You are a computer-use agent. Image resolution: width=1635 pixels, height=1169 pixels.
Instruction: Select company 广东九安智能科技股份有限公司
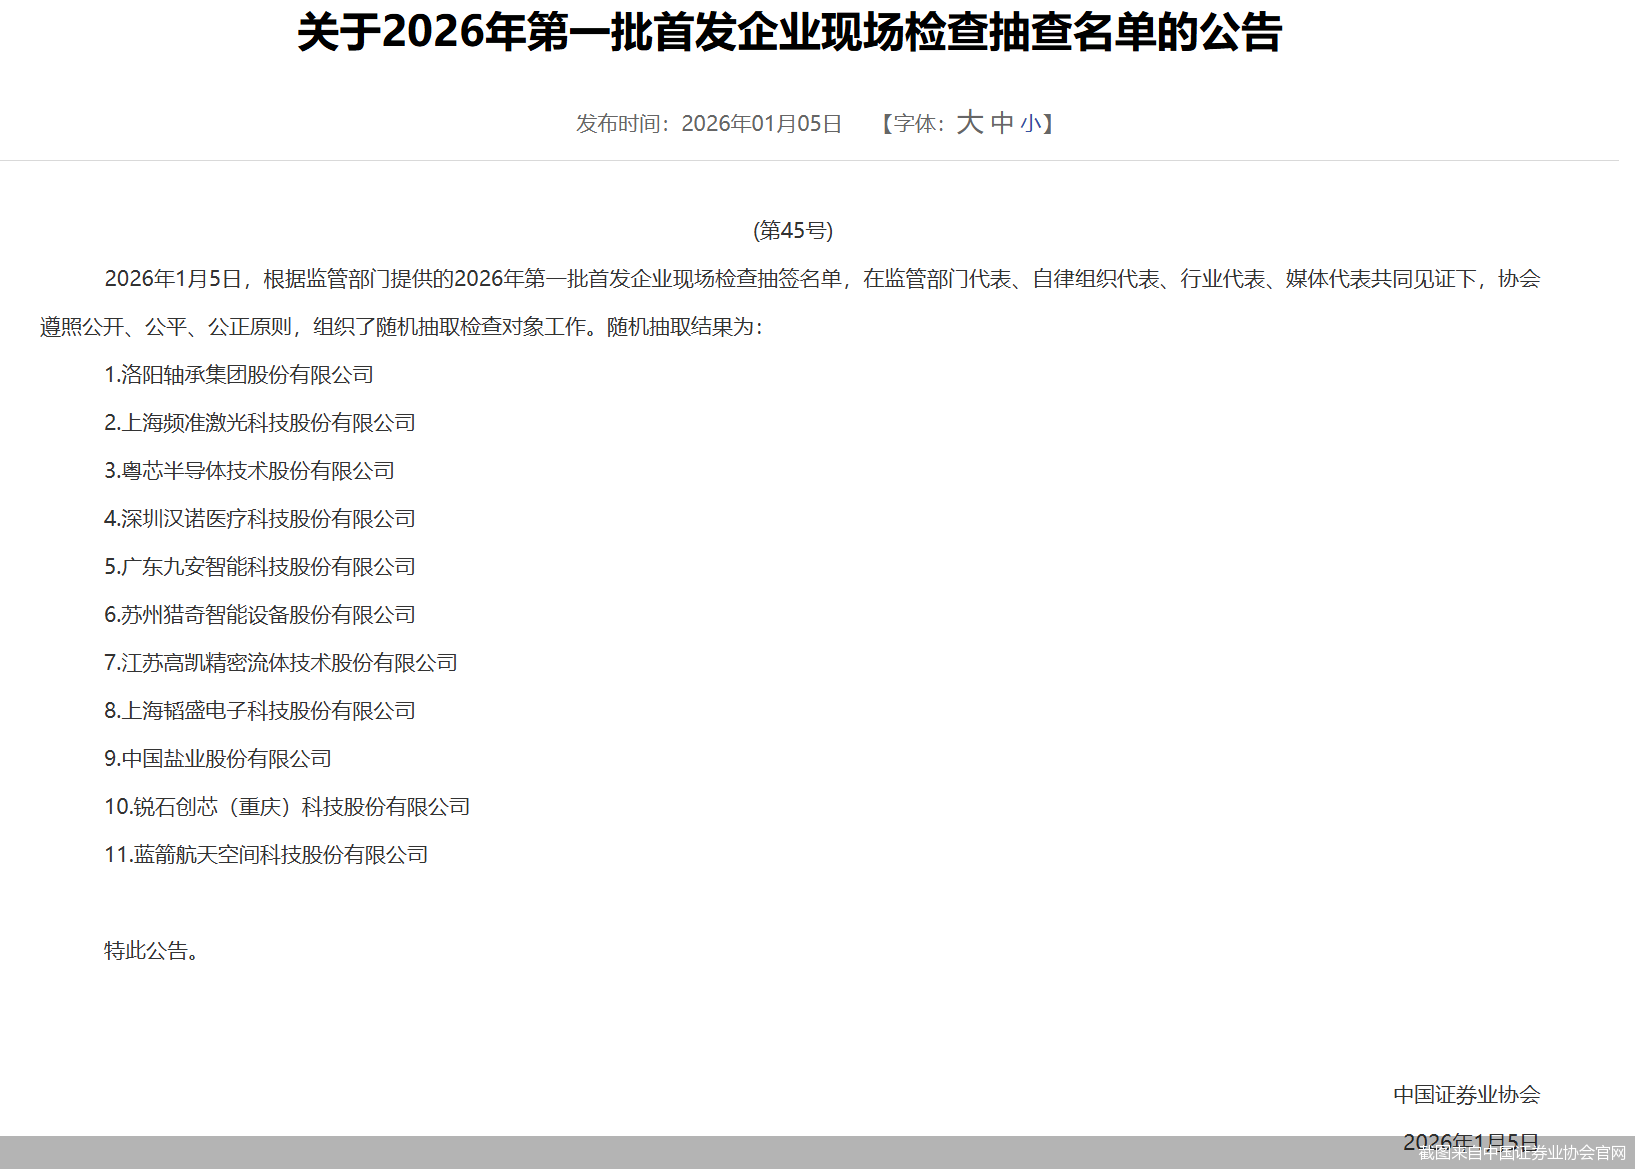click(260, 566)
